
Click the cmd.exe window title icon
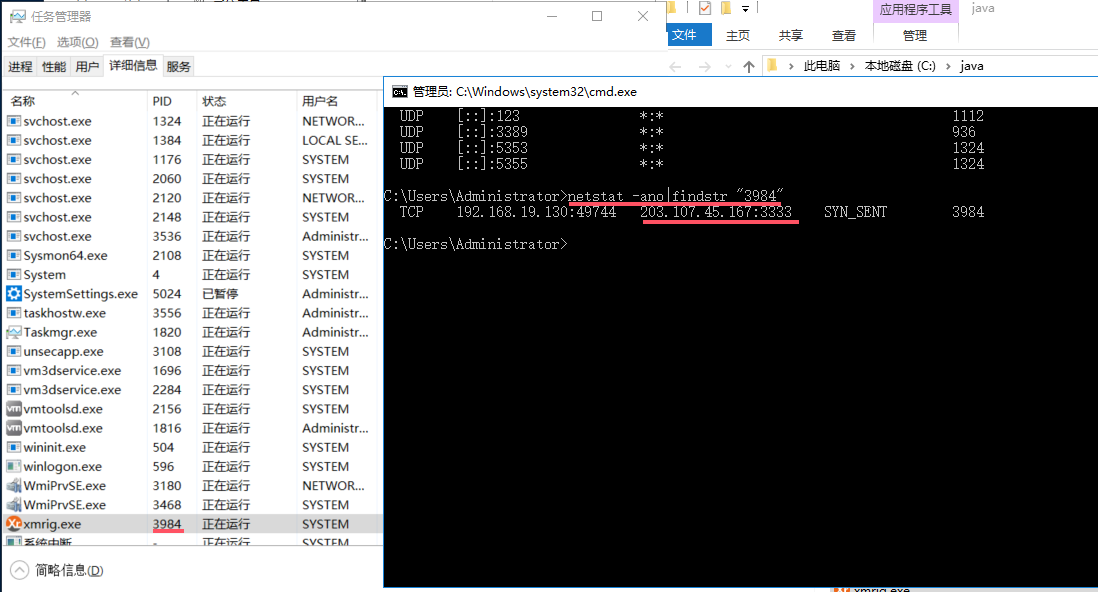(x=399, y=91)
